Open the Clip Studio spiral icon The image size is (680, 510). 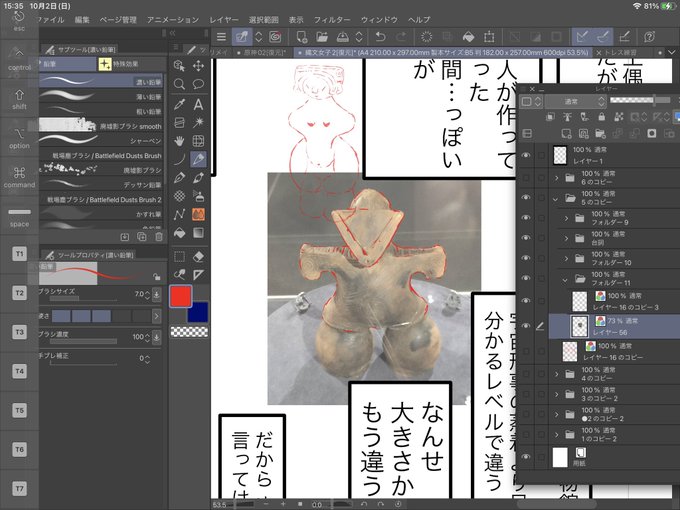point(275,37)
